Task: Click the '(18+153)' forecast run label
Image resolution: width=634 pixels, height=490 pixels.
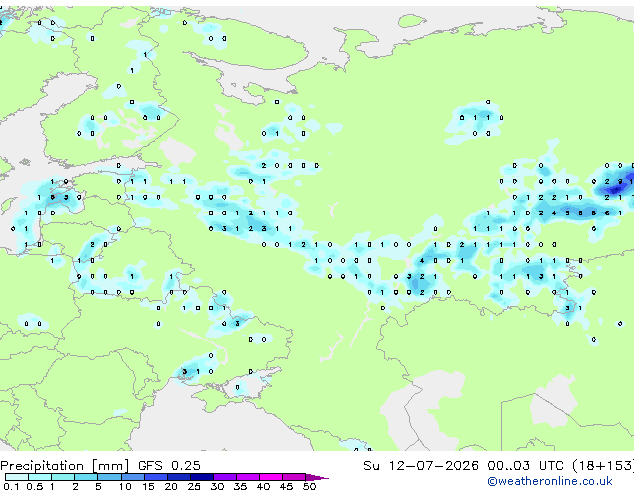Action: click(x=603, y=465)
